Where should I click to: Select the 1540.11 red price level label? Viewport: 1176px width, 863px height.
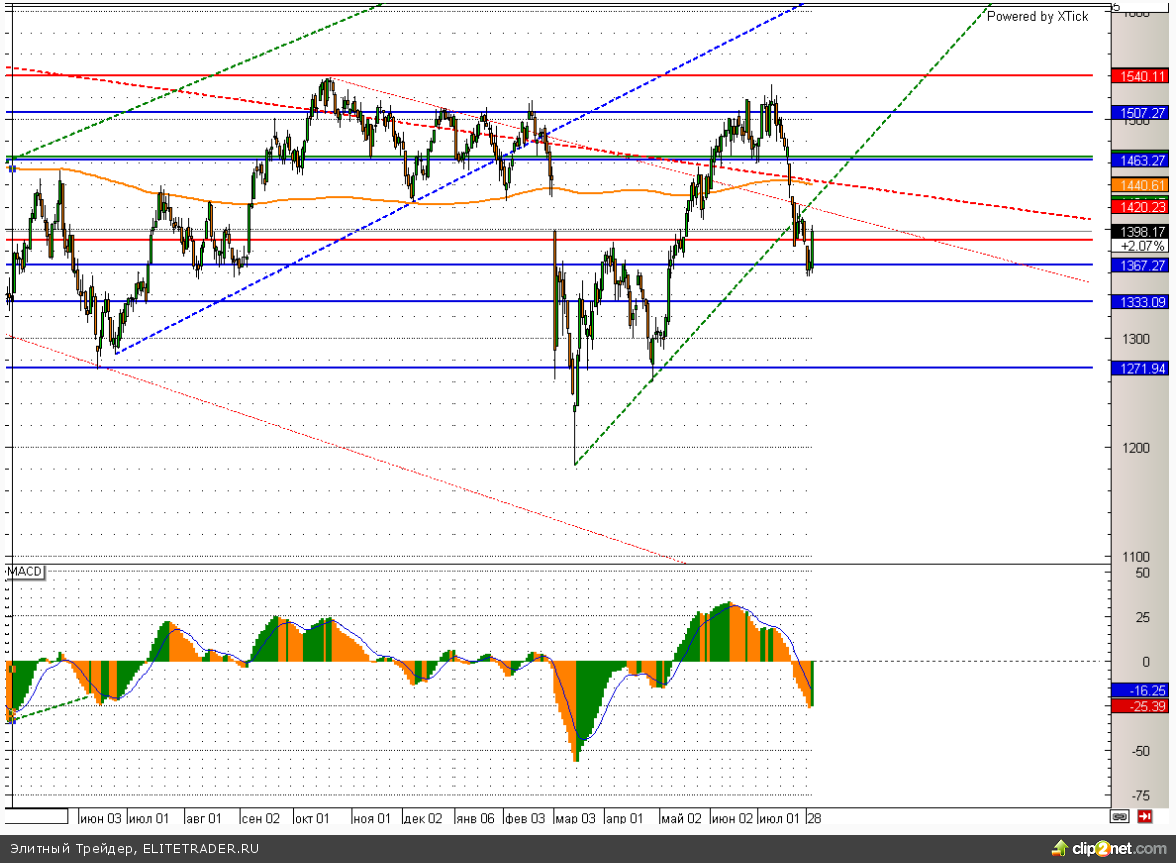coord(1139,76)
